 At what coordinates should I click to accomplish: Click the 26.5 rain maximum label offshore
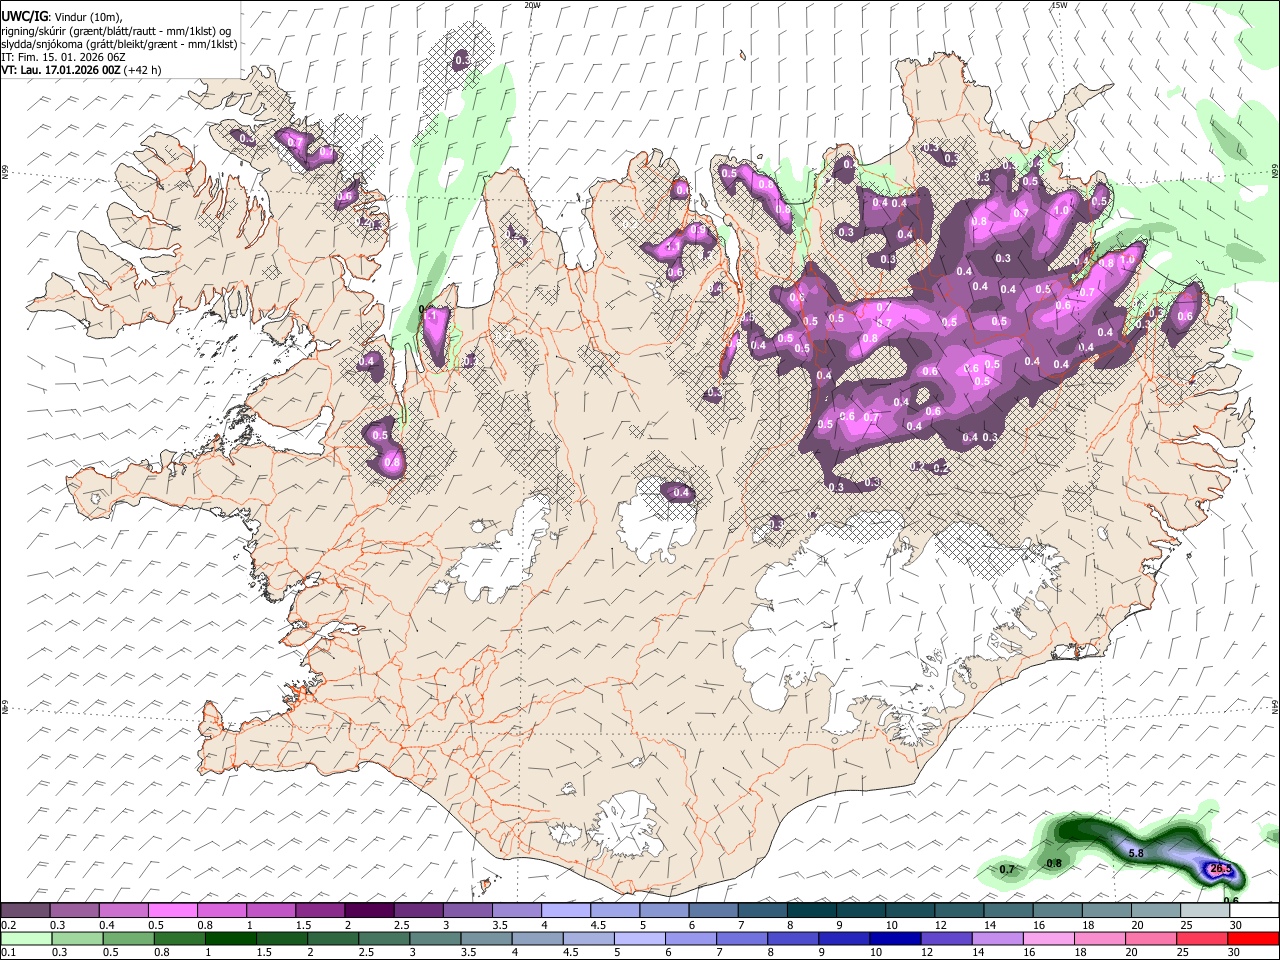1221,869
